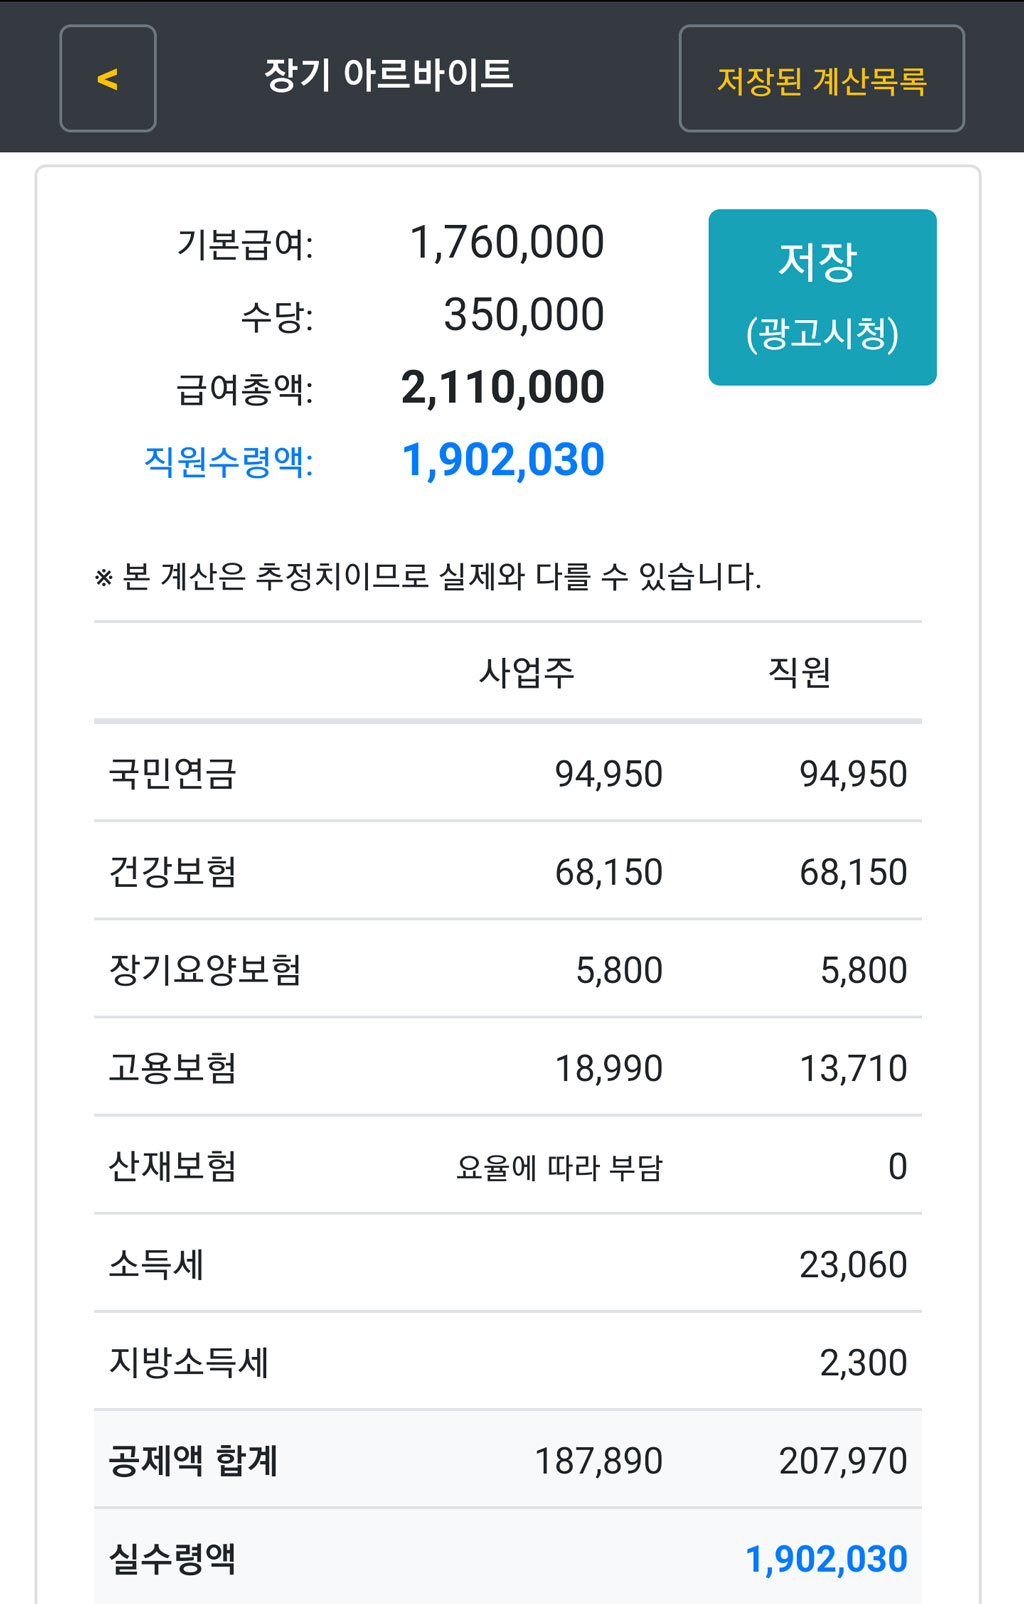Click the 장기 아르바이트 page title
This screenshot has height=1604, width=1024.
click(x=388, y=75)
